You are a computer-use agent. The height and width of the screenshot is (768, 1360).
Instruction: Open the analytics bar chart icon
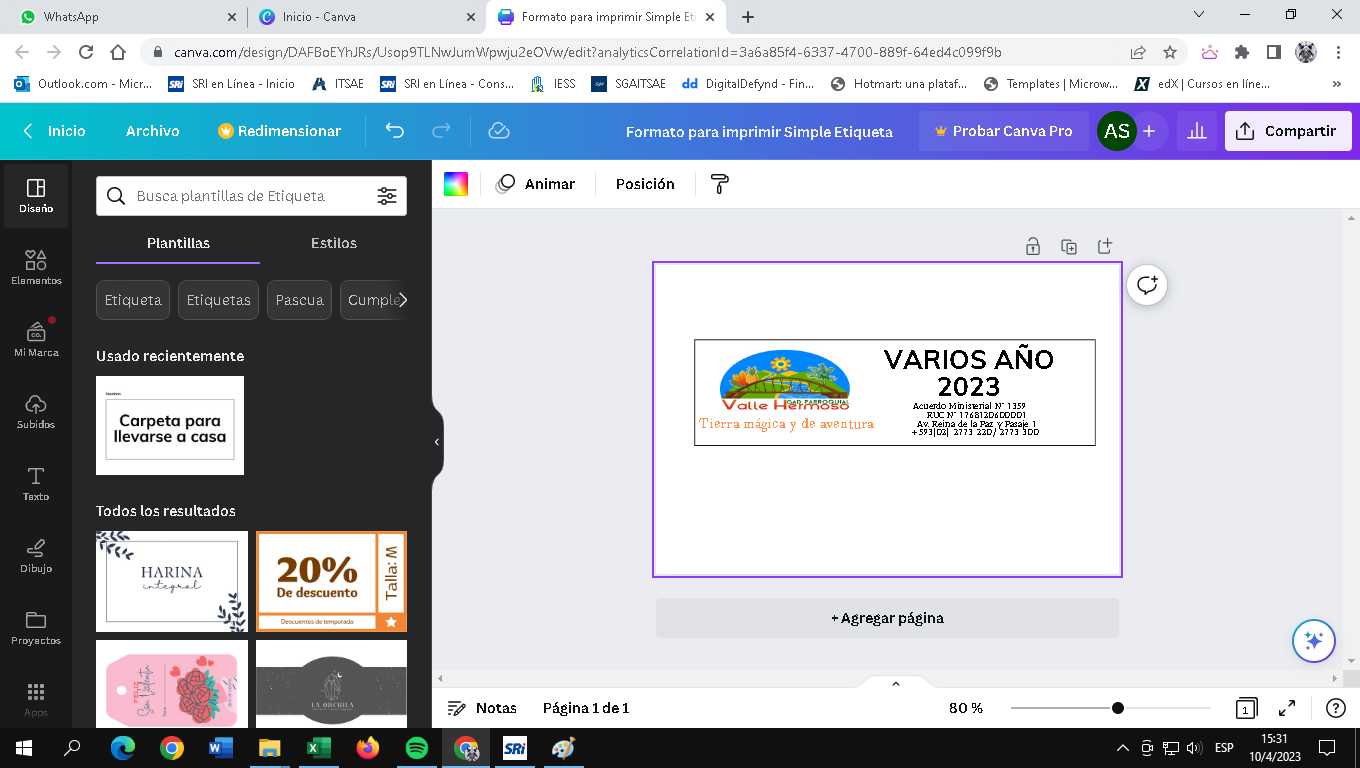tap(1195, 131)
